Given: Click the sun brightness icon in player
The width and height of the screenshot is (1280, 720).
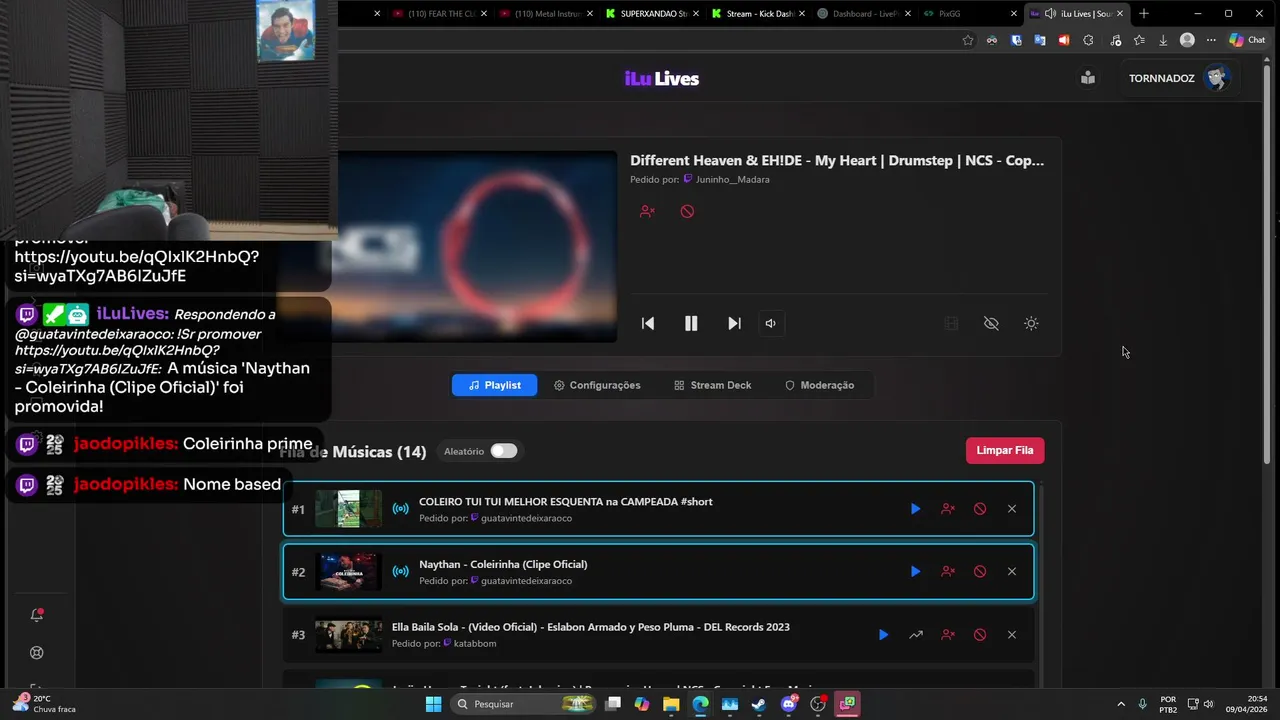Looking at the screenshot, I should coord(1031,323).
